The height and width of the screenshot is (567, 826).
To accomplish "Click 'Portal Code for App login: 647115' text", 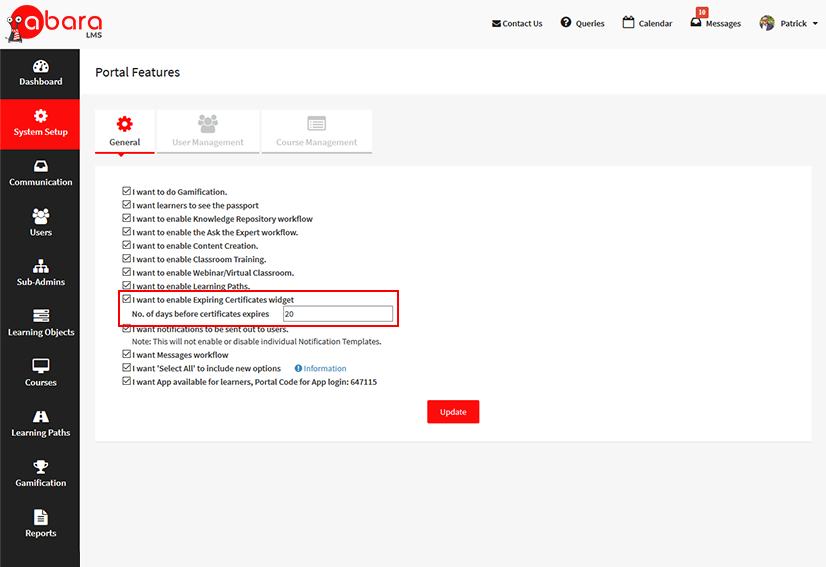I will (316, 382).
